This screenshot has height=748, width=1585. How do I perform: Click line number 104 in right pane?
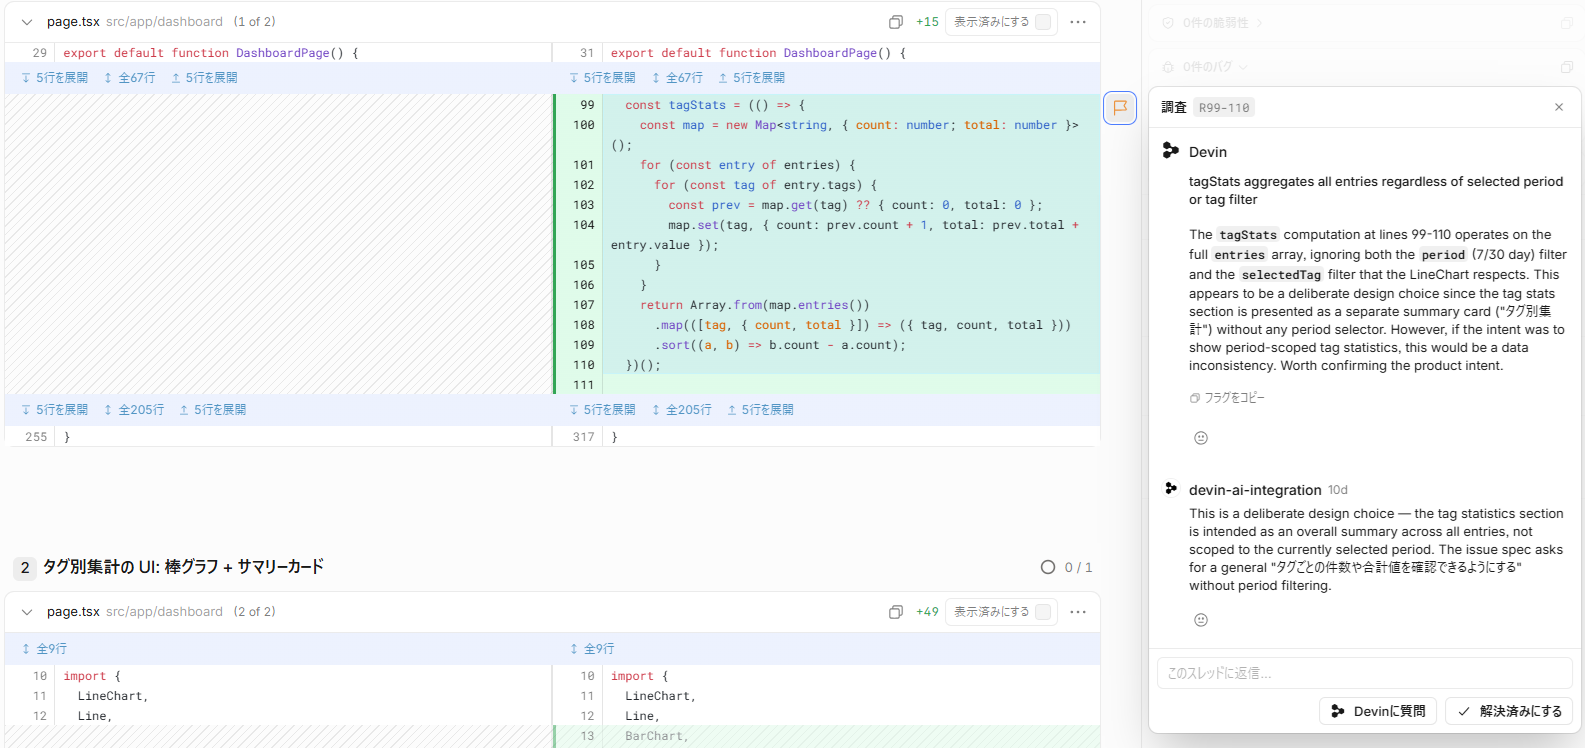click(x=584, y=225)
